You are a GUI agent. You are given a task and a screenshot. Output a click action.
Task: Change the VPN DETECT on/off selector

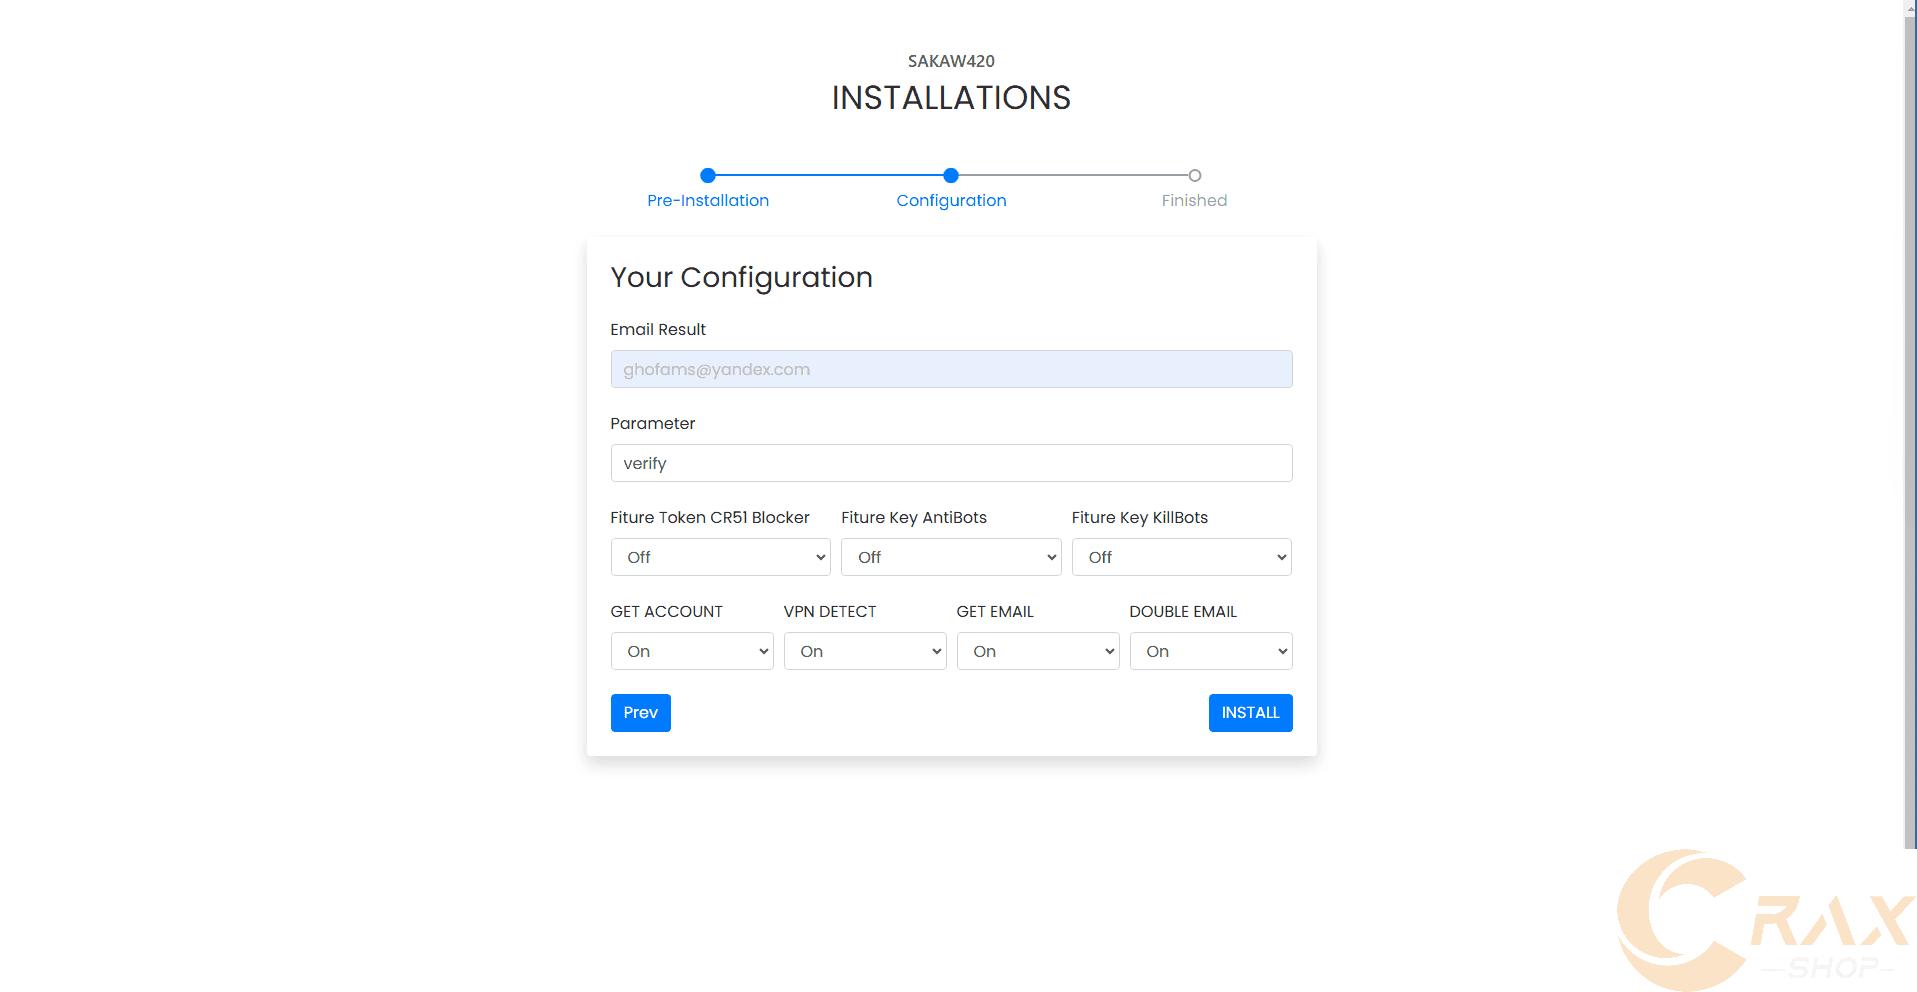click(864, 651)
